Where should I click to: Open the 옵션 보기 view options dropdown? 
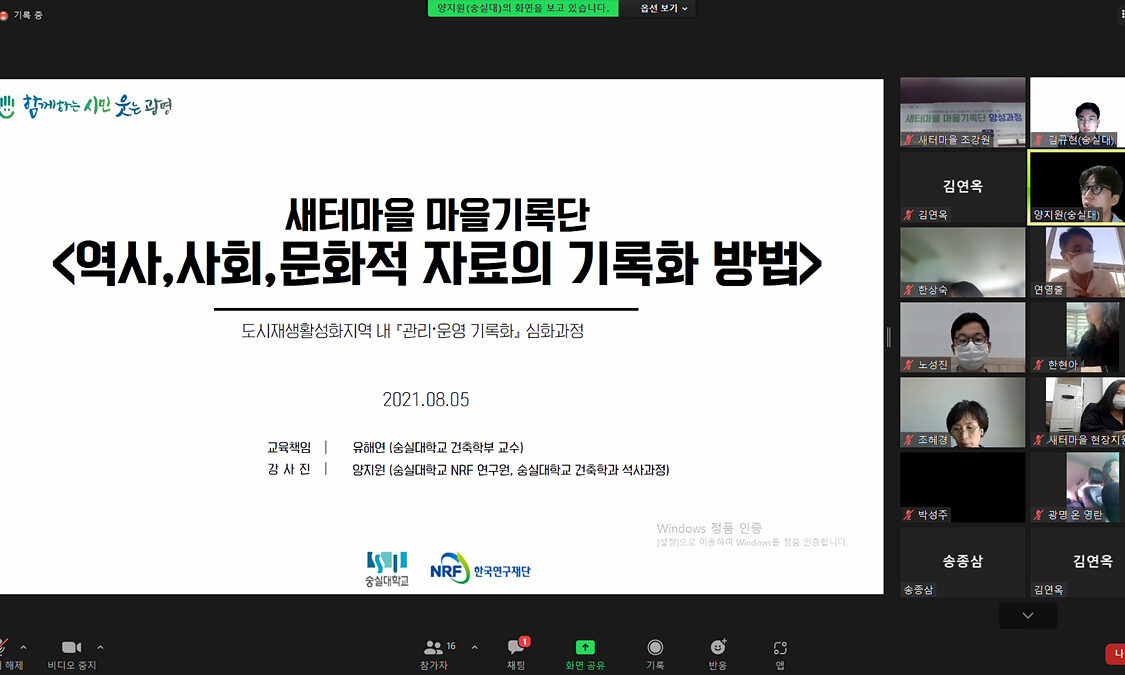pyautogui.click(x=663, y=8)
